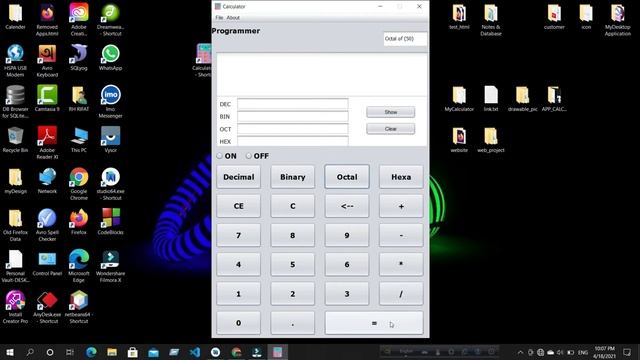Click the Show button
Screen dimensions: 640x360
click(391, 112)
